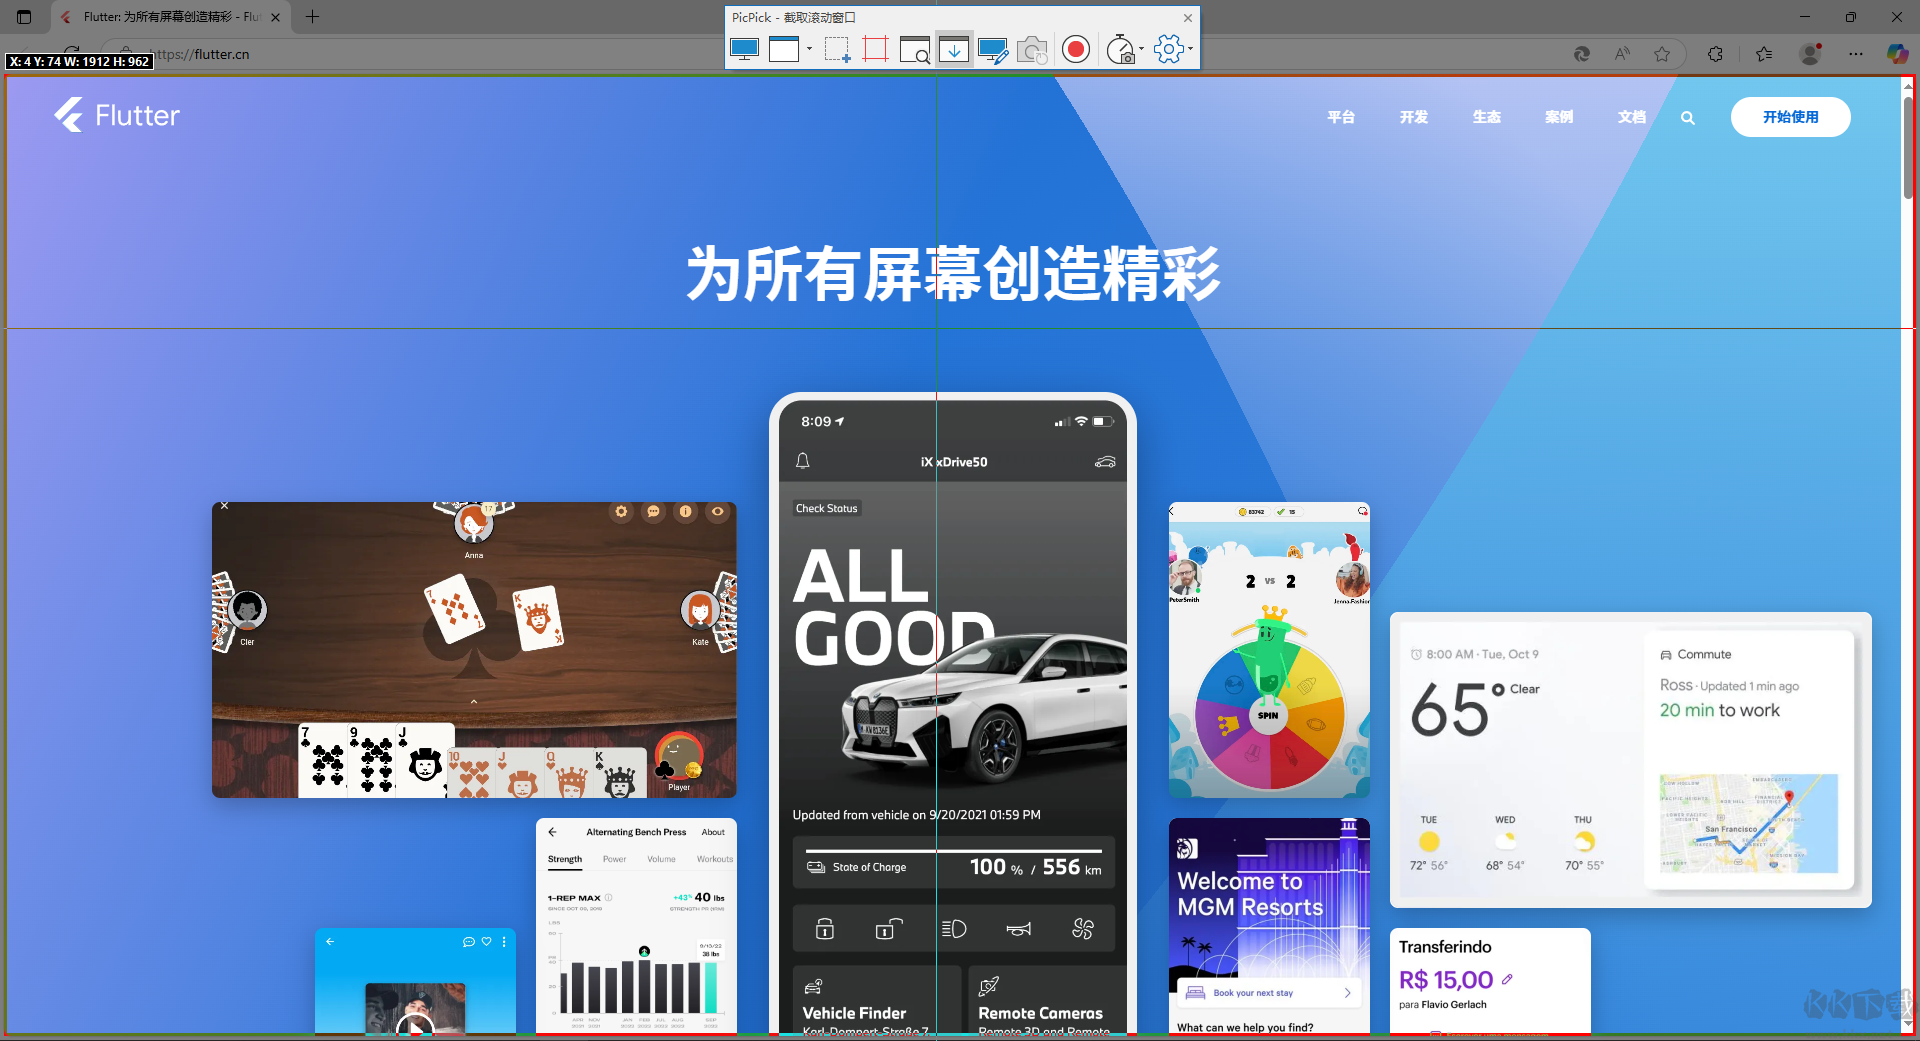Image resolution: width=1920 pixels, height=1041 pixels.
Task: Expand the window capture dropdown arrow
Action: pos(810,49)
